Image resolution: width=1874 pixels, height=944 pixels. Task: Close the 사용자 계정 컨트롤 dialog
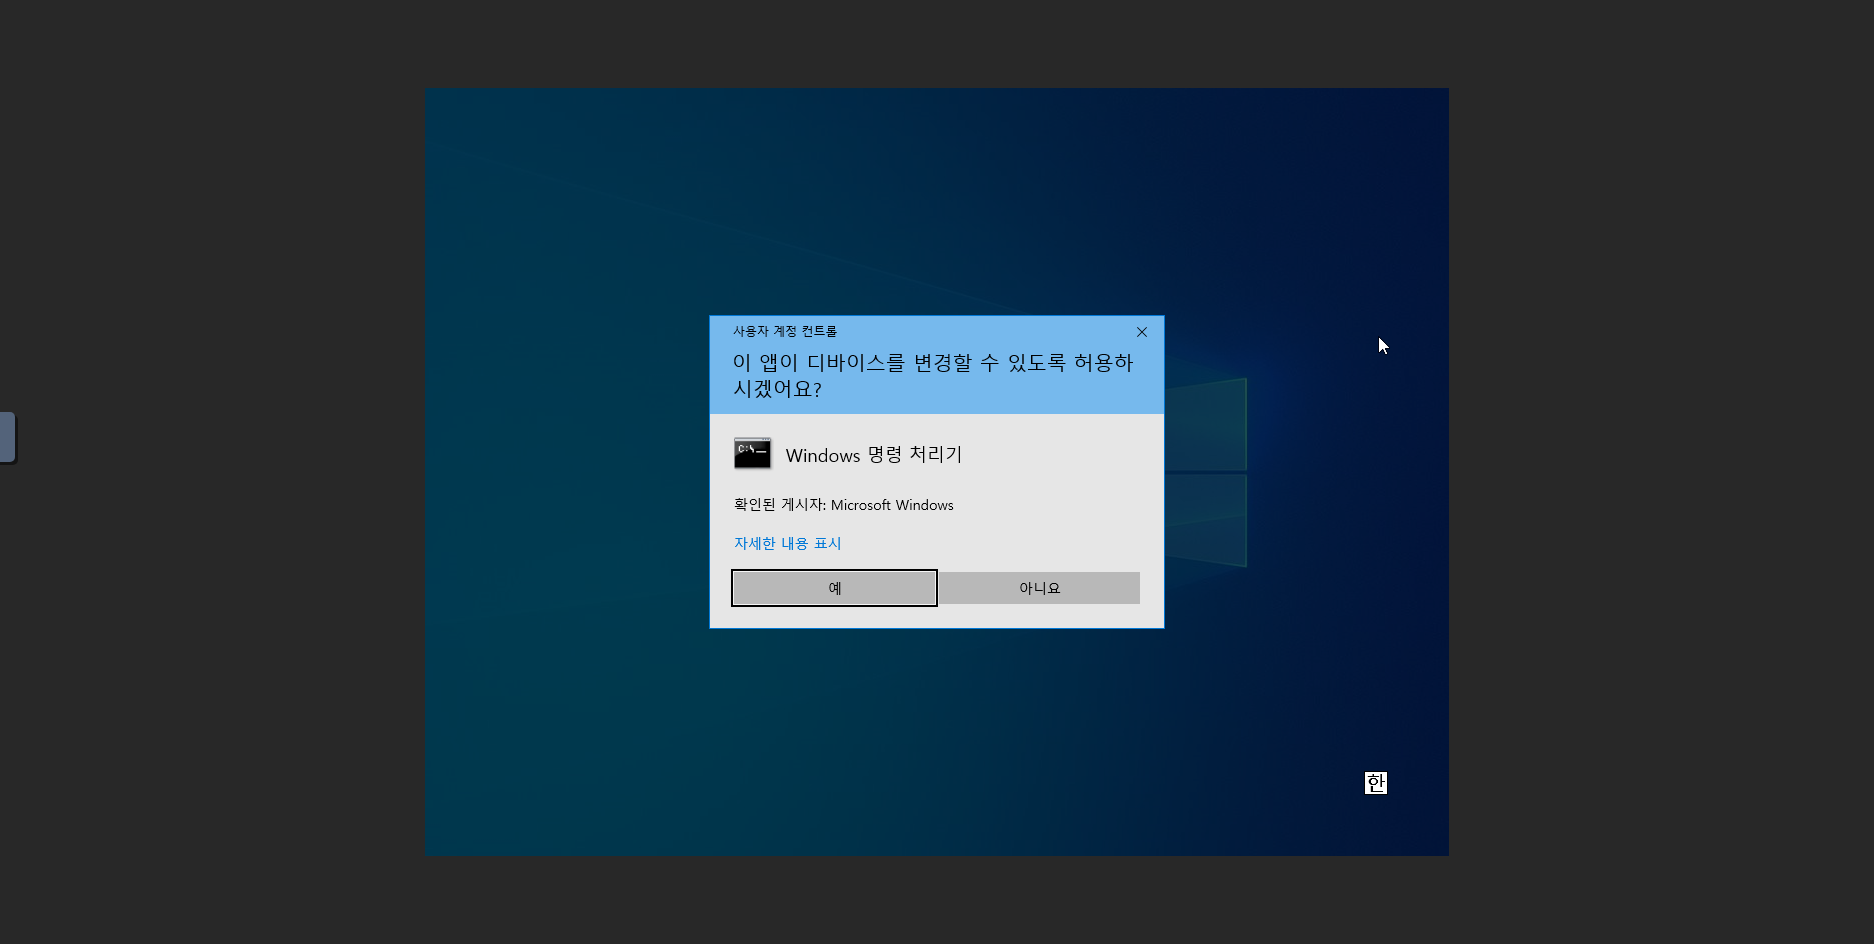(1142, 332)
